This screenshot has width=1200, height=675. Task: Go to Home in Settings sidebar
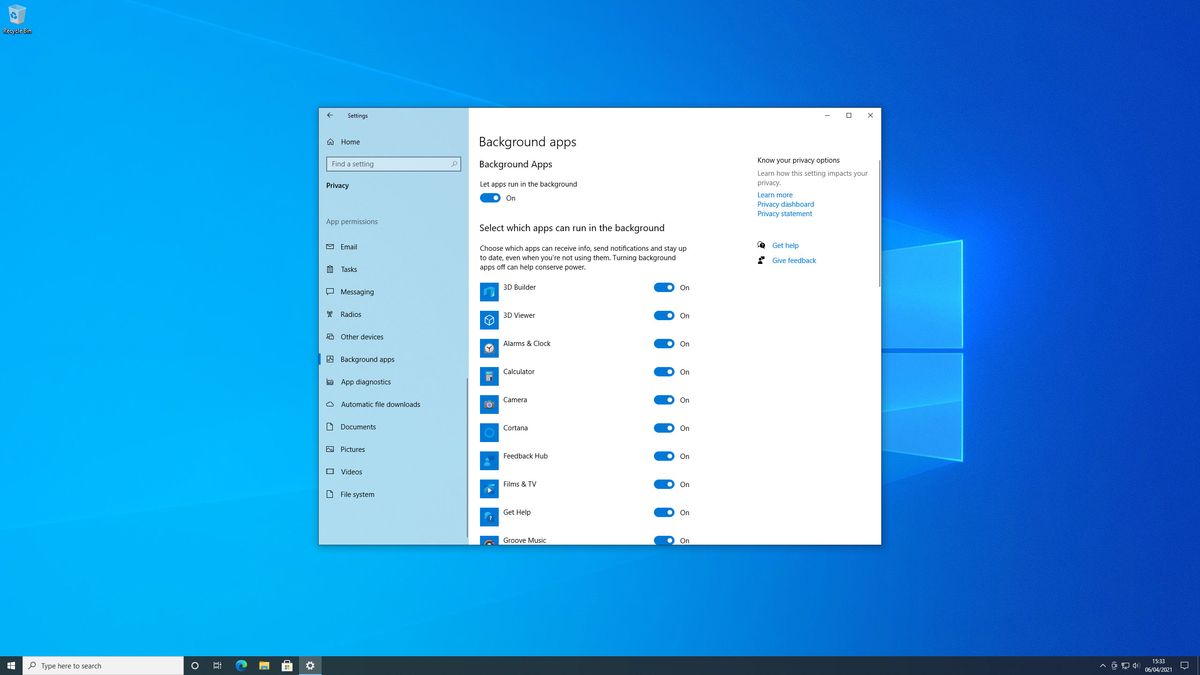(x=349, y=141)
